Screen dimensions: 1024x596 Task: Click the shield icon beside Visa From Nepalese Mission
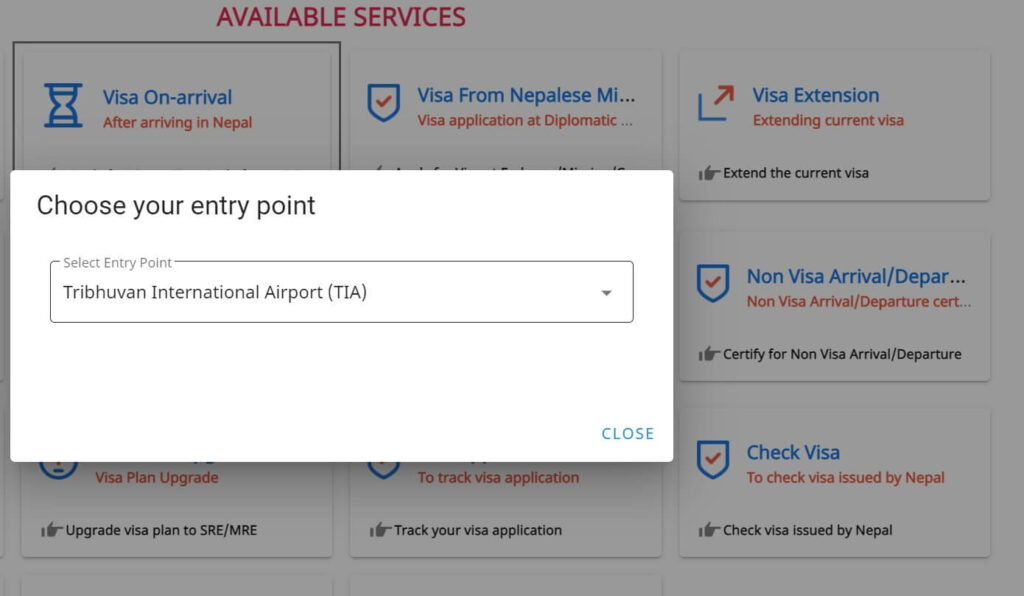coord(383,102)
